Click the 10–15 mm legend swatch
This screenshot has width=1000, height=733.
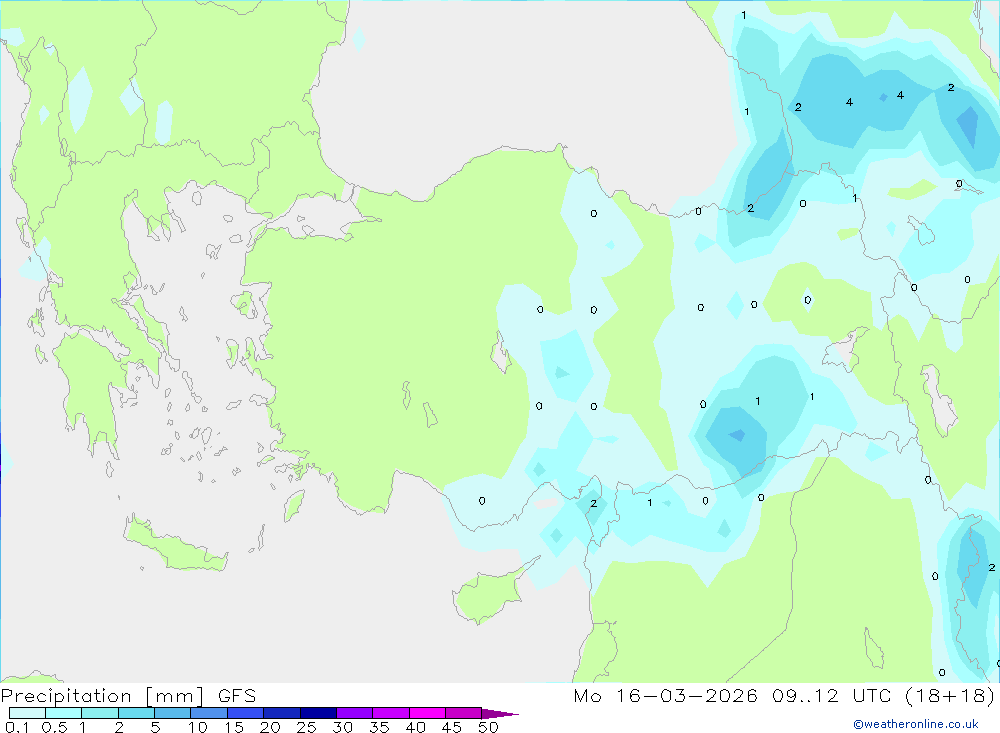click(x=209, y=713)
